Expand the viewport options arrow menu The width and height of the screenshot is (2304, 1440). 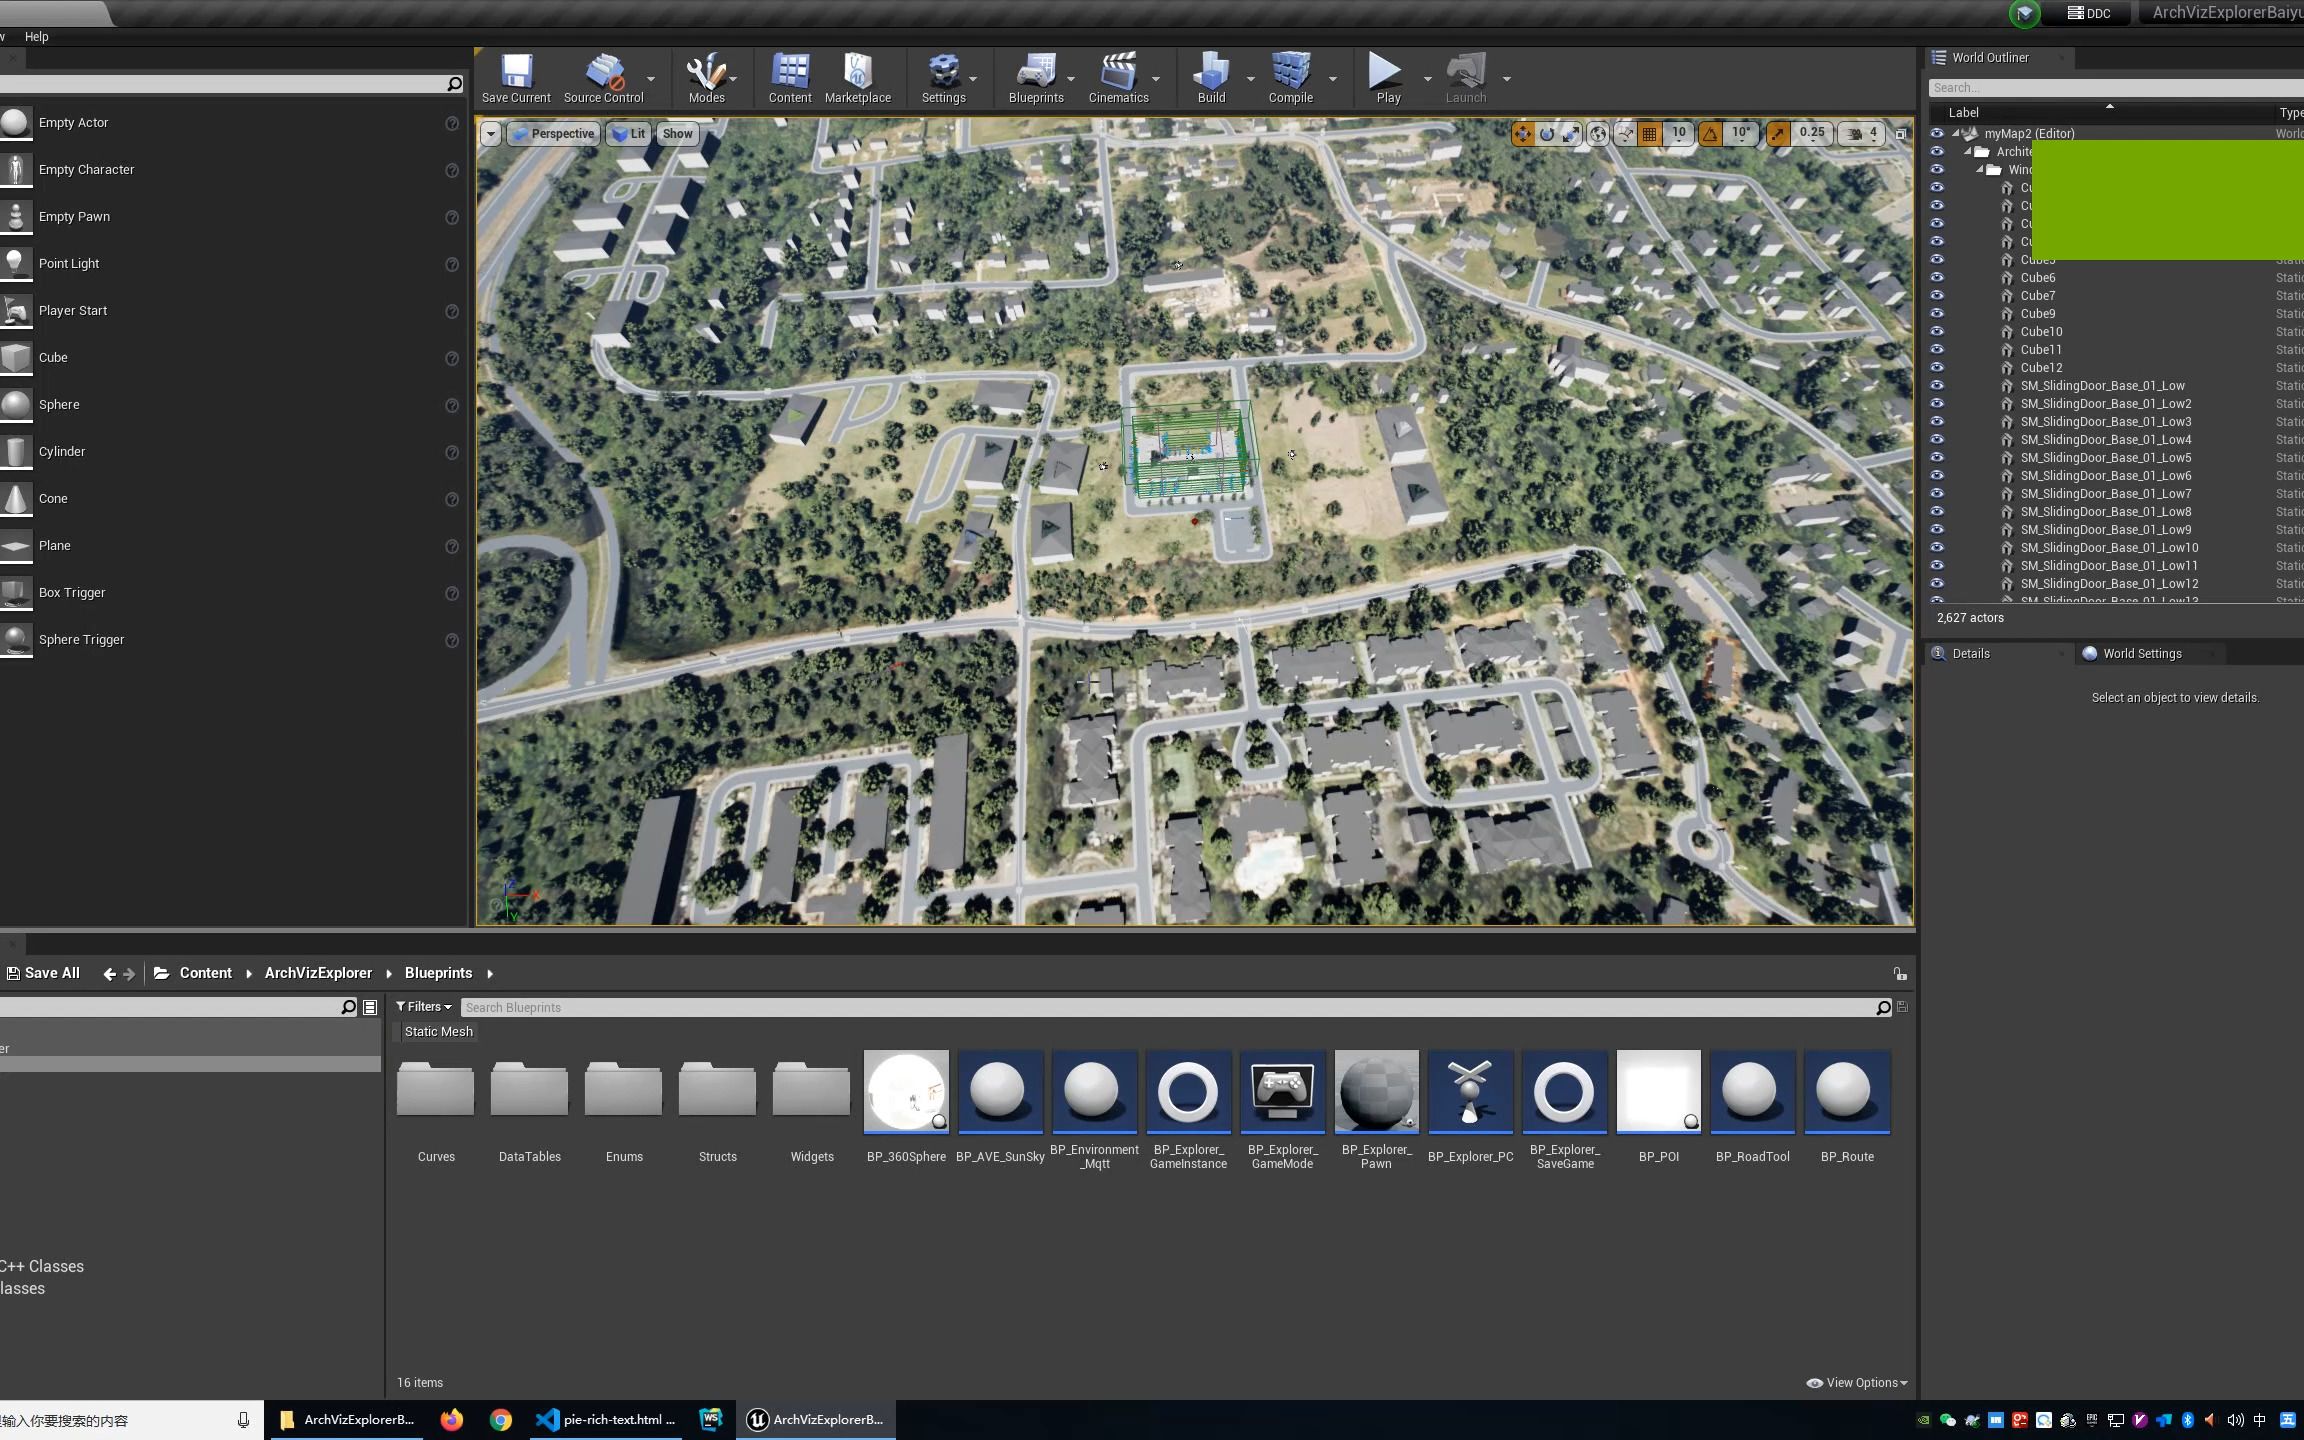coord(491,134)
